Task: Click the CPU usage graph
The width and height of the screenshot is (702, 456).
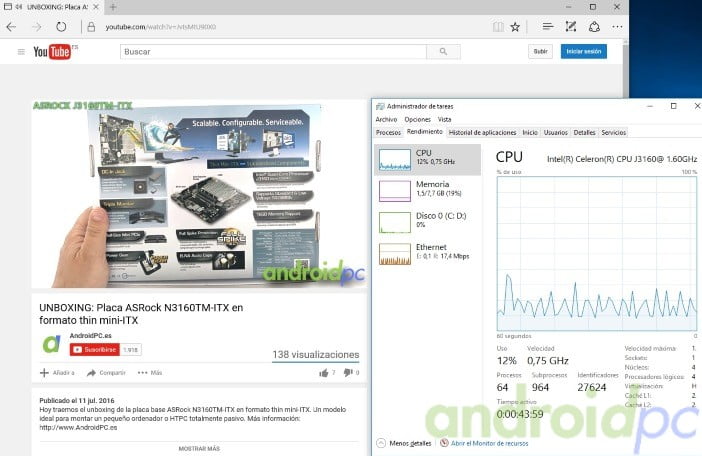Action: (x=597, y=254)
